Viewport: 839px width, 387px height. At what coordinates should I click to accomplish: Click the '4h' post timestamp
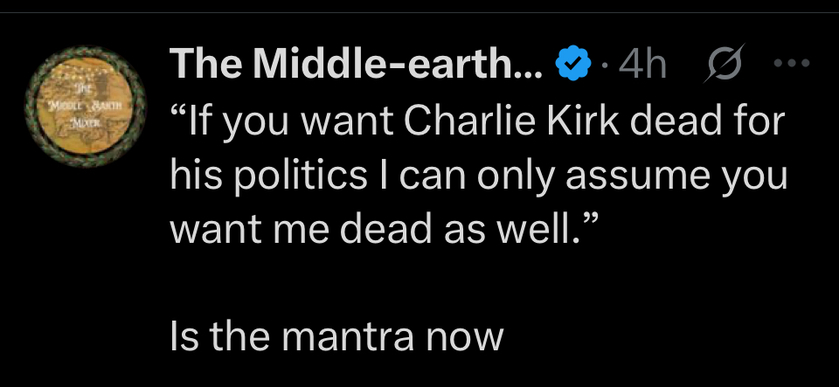tap(642, 64)
